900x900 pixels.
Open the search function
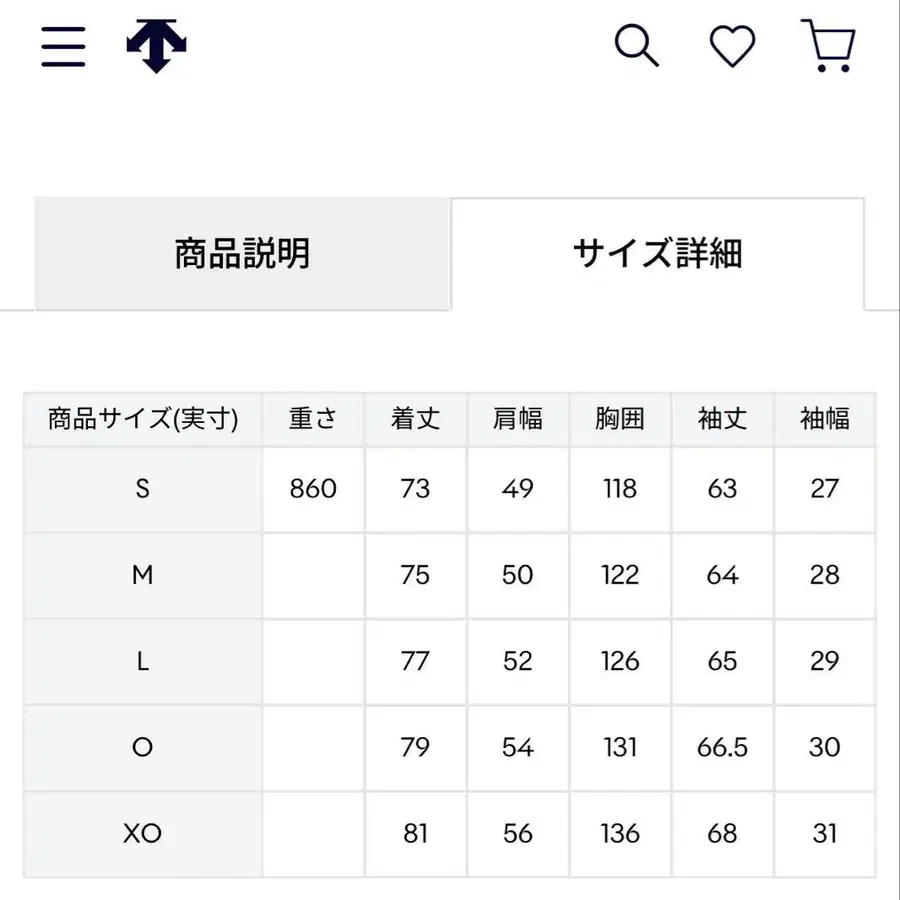point(637,46)
